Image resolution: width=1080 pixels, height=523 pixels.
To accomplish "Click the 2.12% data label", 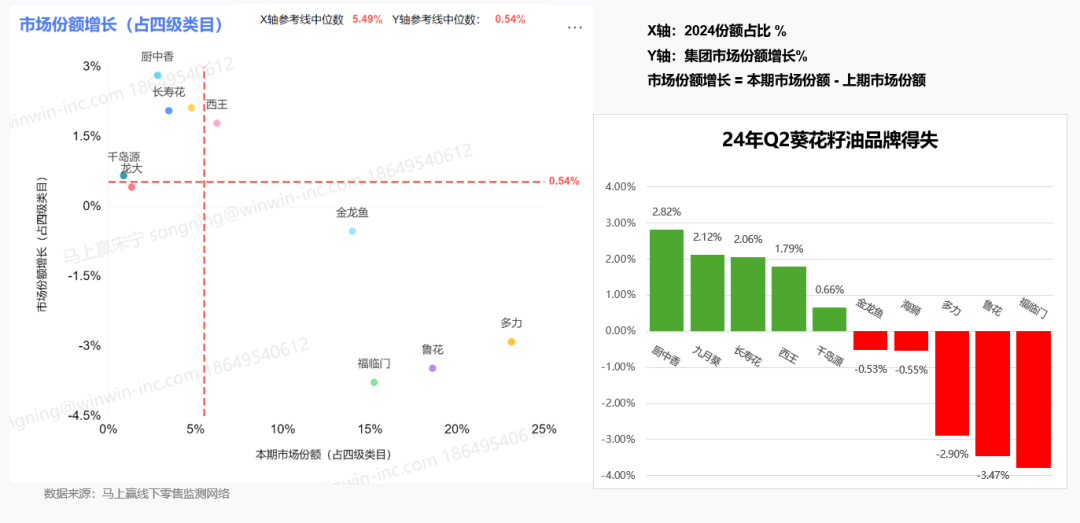I will (707, 237).
